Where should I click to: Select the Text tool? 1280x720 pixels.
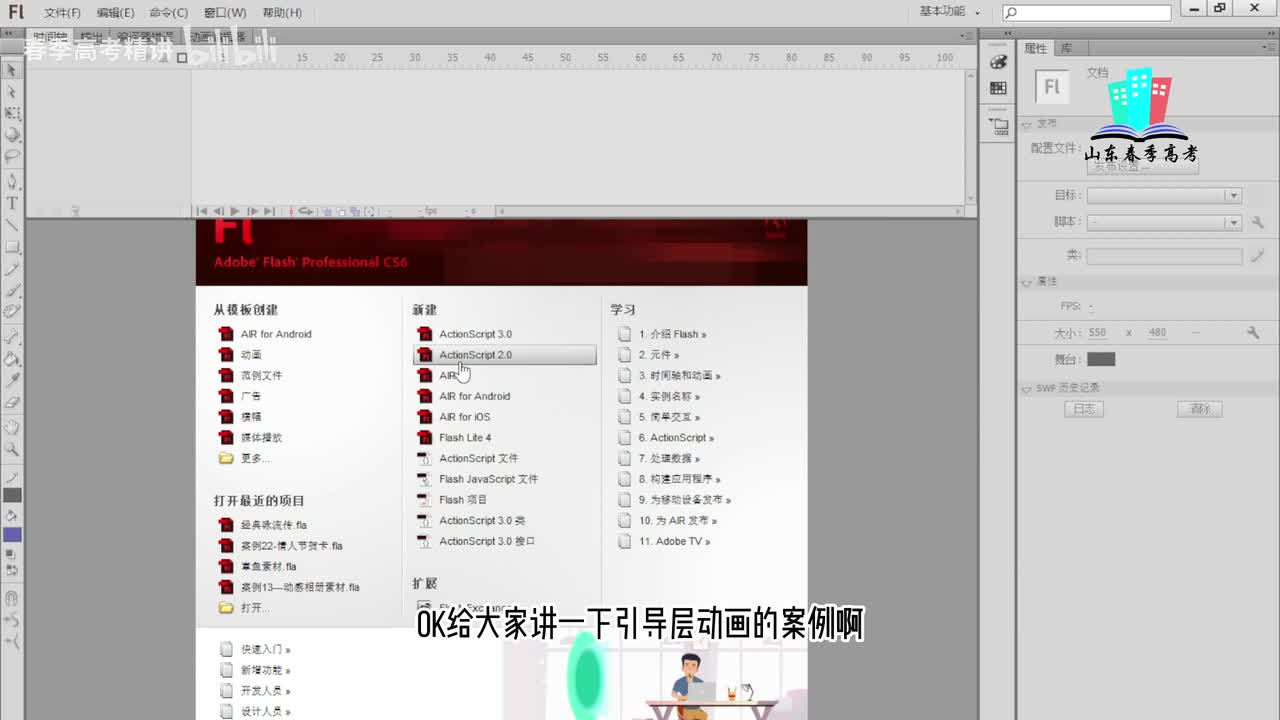point(12,203)
